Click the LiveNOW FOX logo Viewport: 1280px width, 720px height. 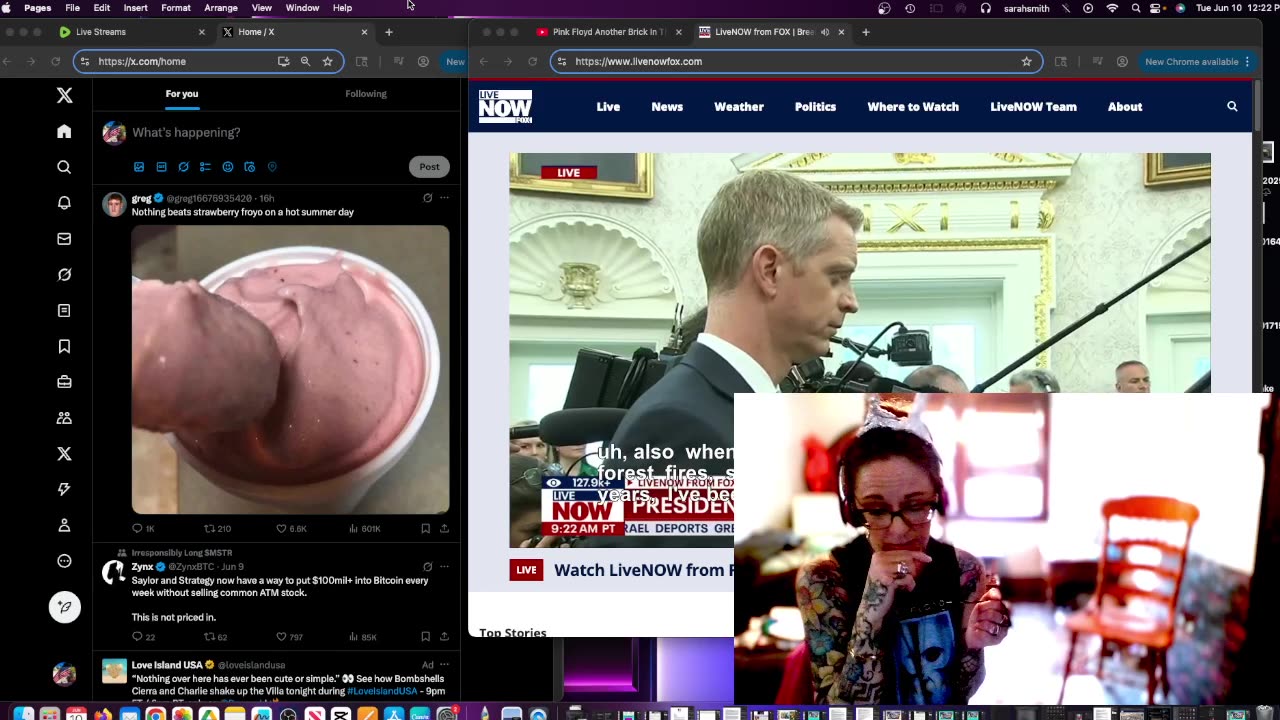tap(505, 106)
